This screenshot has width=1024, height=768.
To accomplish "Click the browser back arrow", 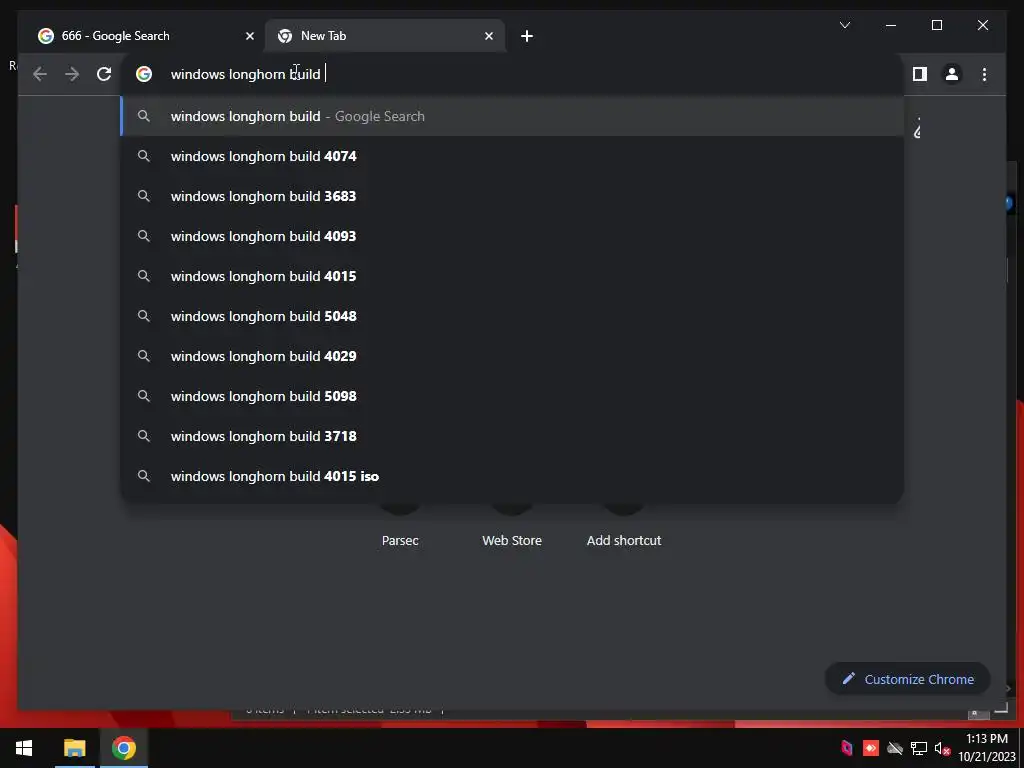I will [40, 74].
